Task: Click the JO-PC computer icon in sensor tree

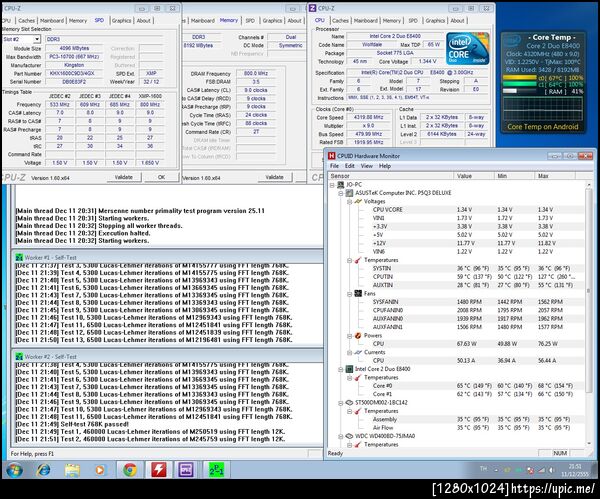Action: [x=340, y=185]
